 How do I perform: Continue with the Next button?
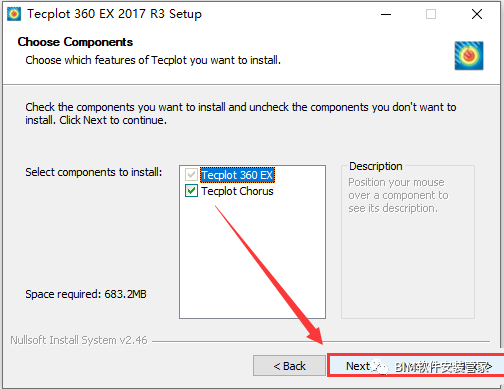tap(417, 366)
